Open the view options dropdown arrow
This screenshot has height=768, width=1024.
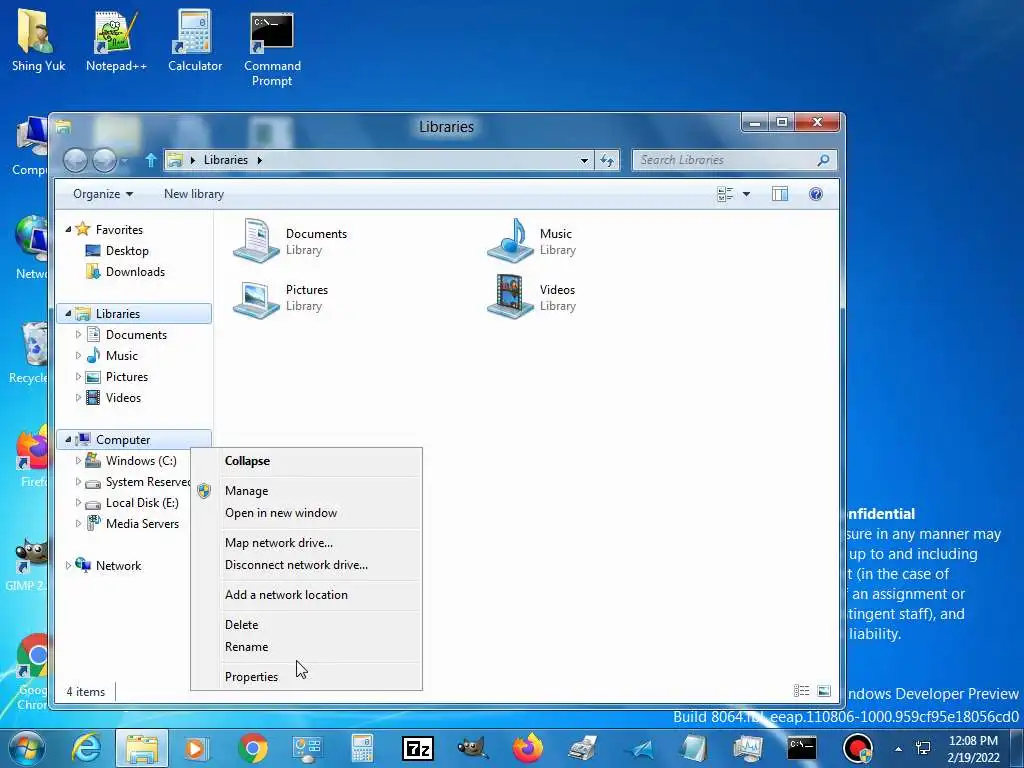coord(746,194)
